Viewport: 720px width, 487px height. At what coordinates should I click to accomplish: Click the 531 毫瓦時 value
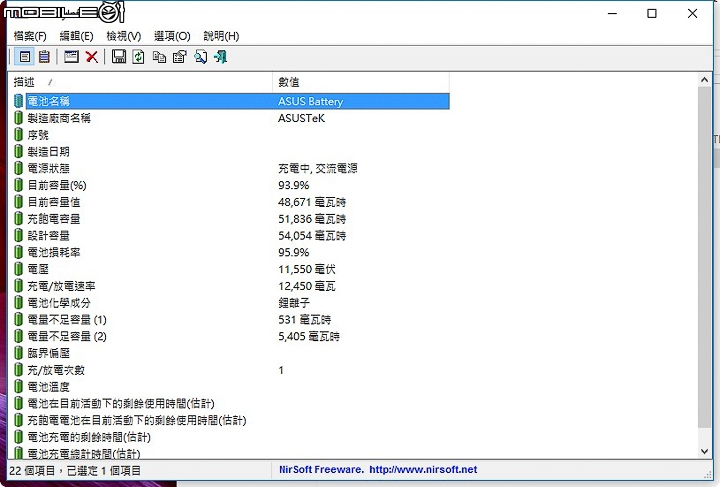click(304, 319)
